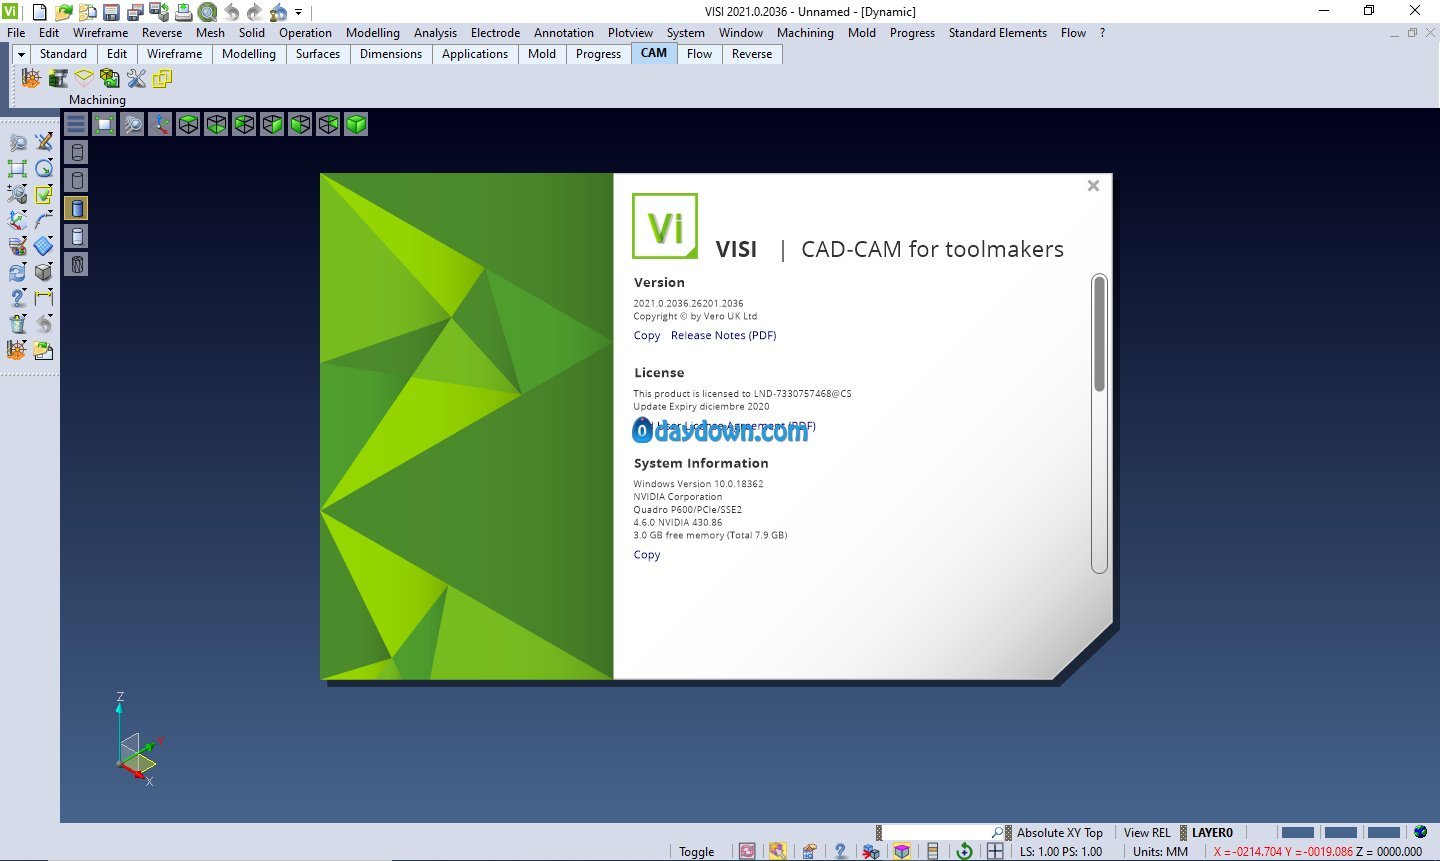Screen dimensions: 1440x861
Task: Click the green Print Preview magnifier icon
Action: (x=207, y=12)
